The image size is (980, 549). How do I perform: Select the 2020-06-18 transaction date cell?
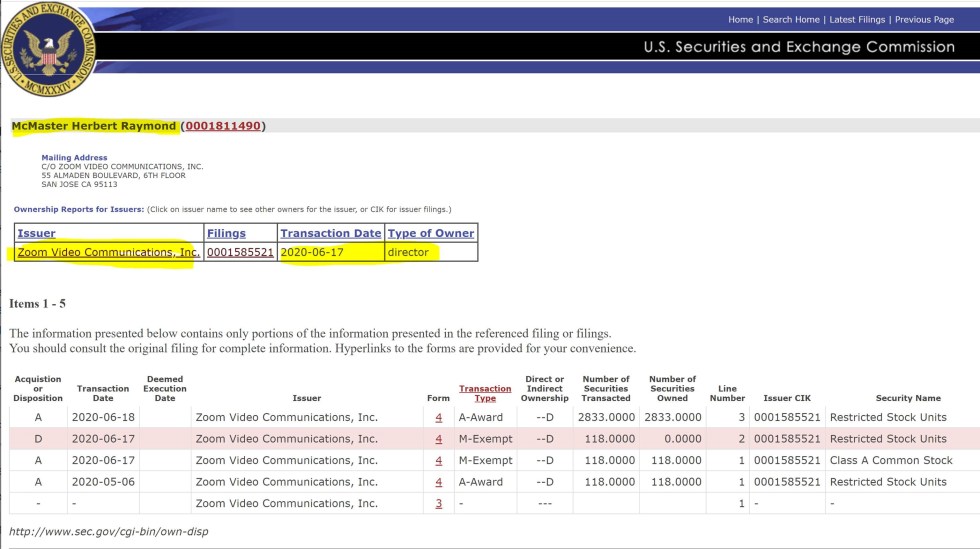103,417
